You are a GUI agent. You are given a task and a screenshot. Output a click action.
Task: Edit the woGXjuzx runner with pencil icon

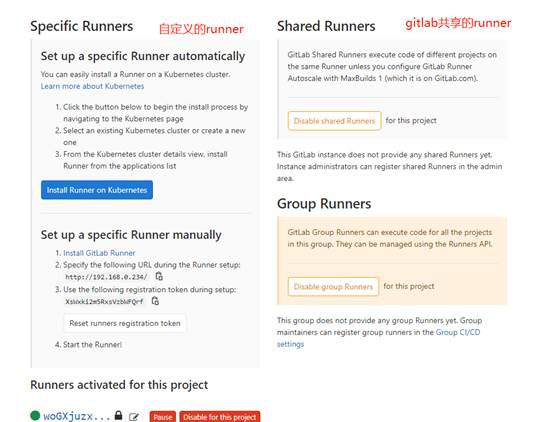coord(134,417)
